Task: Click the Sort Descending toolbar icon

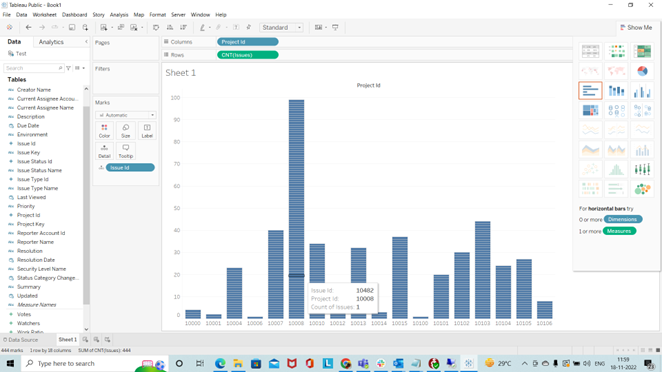Action: (183, 27)
